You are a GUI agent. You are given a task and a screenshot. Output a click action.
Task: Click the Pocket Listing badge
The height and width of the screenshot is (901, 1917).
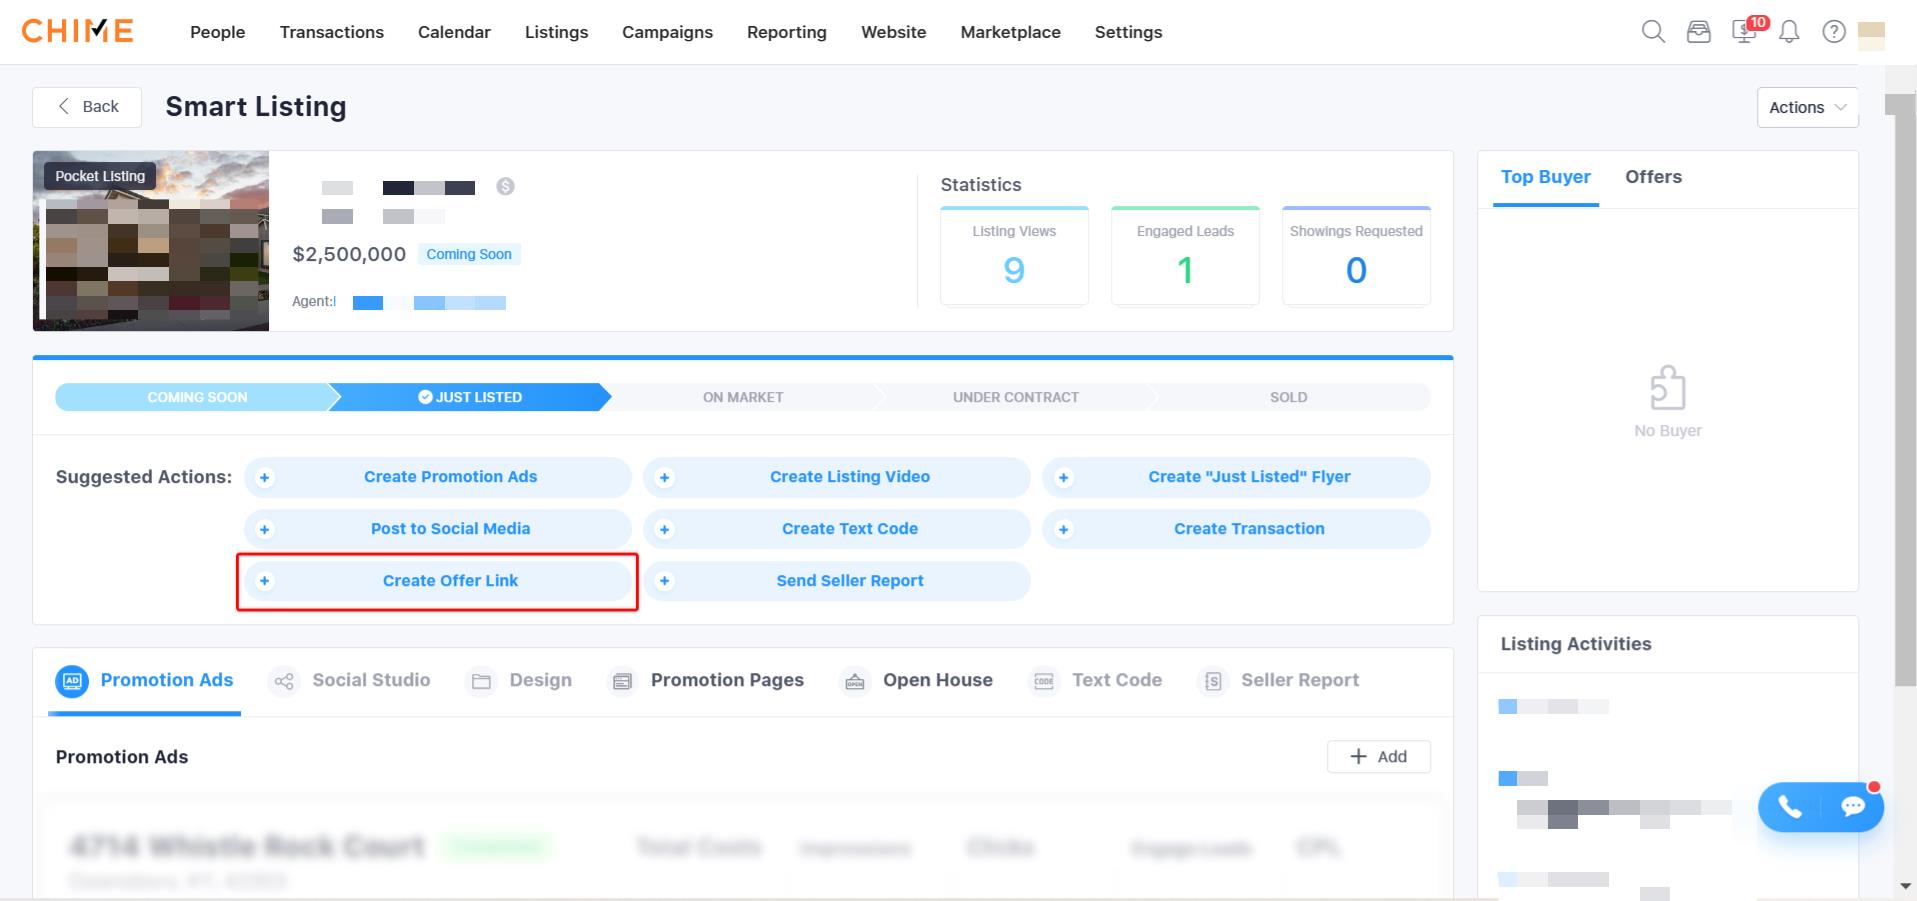[100, 176]
